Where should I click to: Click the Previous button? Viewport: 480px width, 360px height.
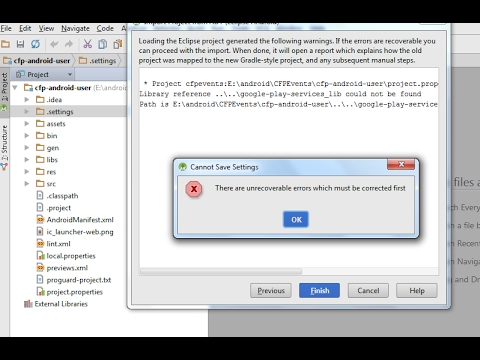(271, 291)
